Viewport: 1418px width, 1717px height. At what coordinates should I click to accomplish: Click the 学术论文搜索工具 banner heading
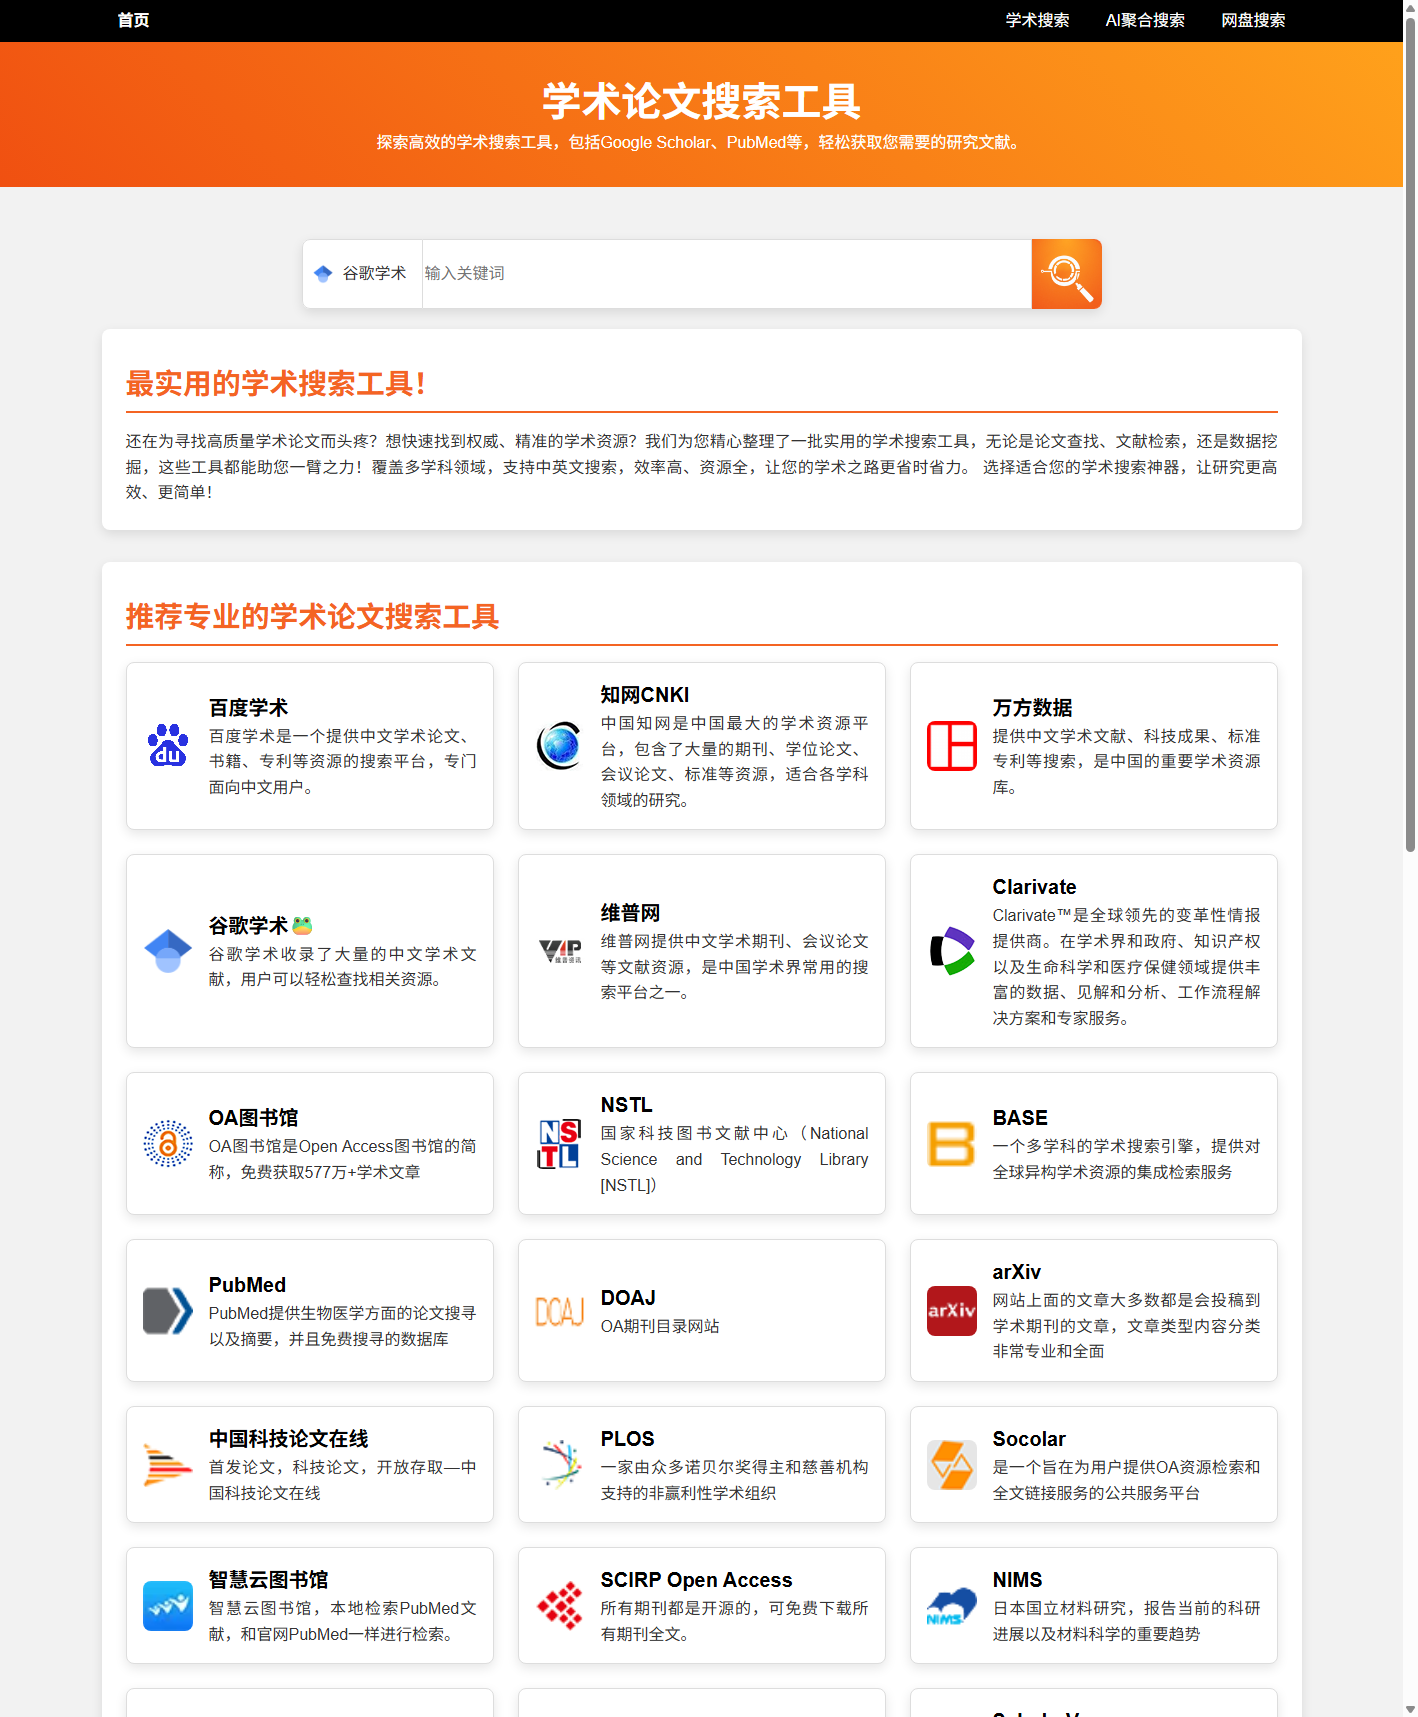point(701,102)
